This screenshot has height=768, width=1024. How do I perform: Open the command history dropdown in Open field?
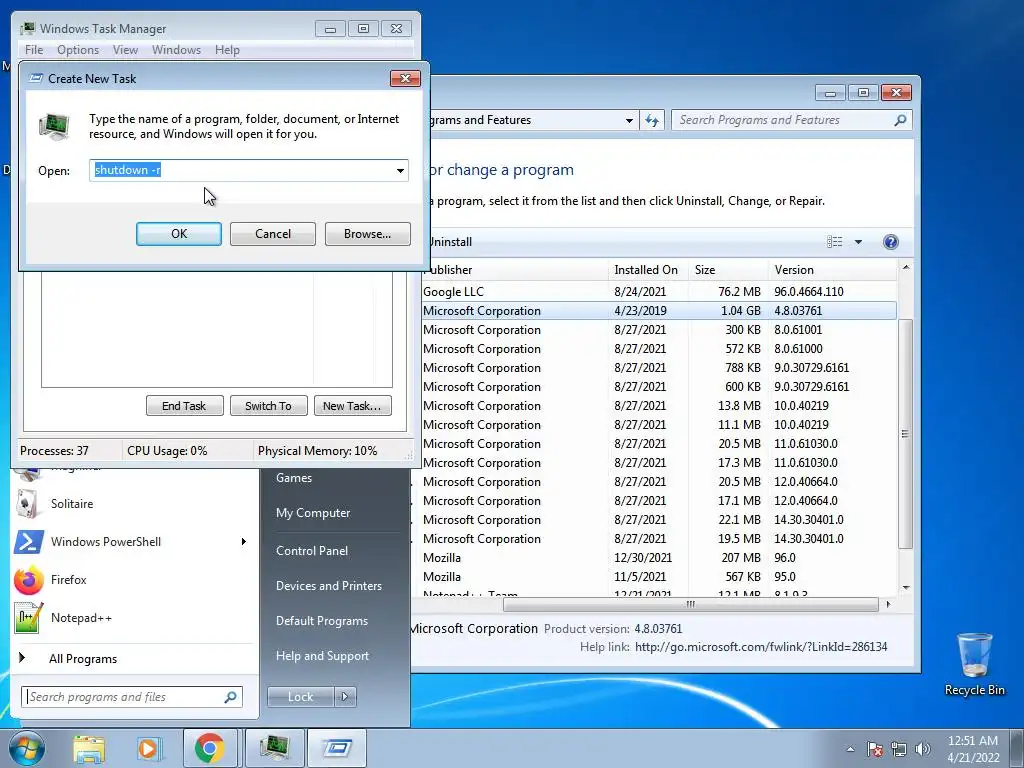click(400, 170)
